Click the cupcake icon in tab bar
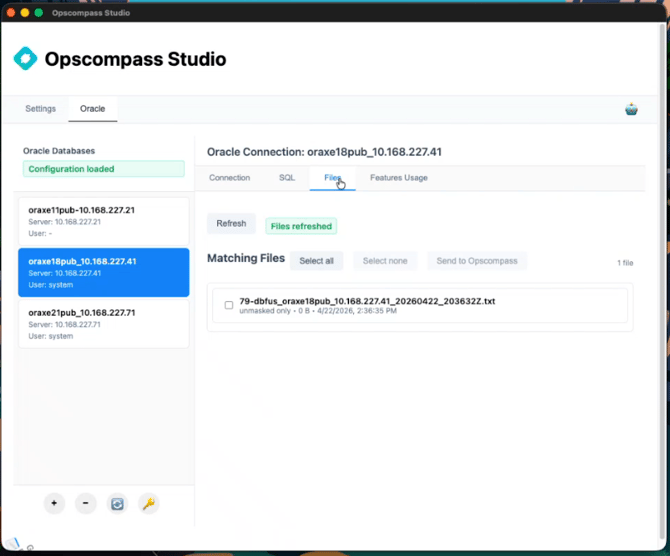 point(631,109)
